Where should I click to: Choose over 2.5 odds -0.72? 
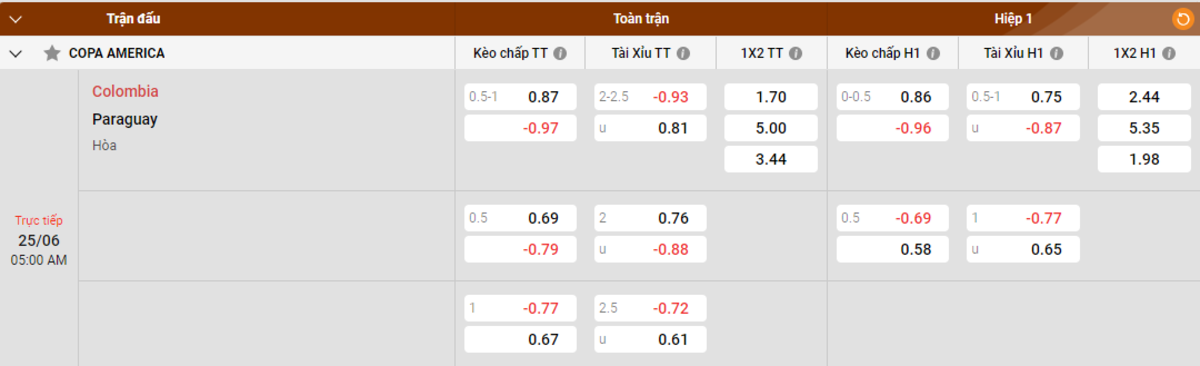(x=650, y=308)
